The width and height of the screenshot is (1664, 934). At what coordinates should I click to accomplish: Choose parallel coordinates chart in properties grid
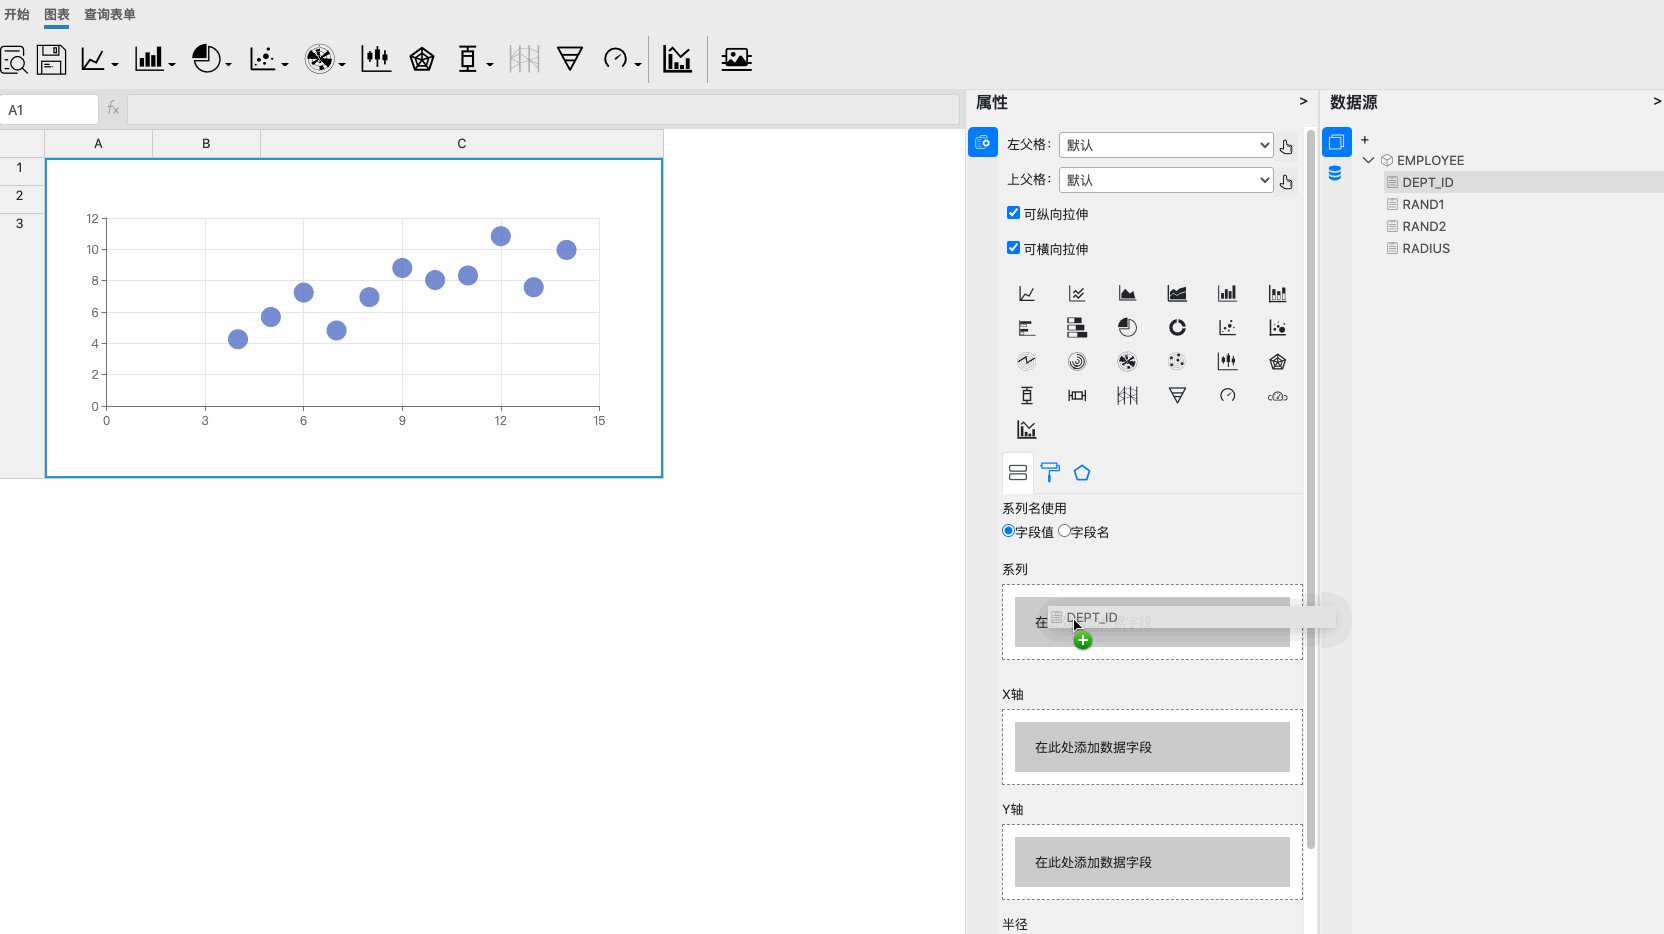(x=1127, y=396)
